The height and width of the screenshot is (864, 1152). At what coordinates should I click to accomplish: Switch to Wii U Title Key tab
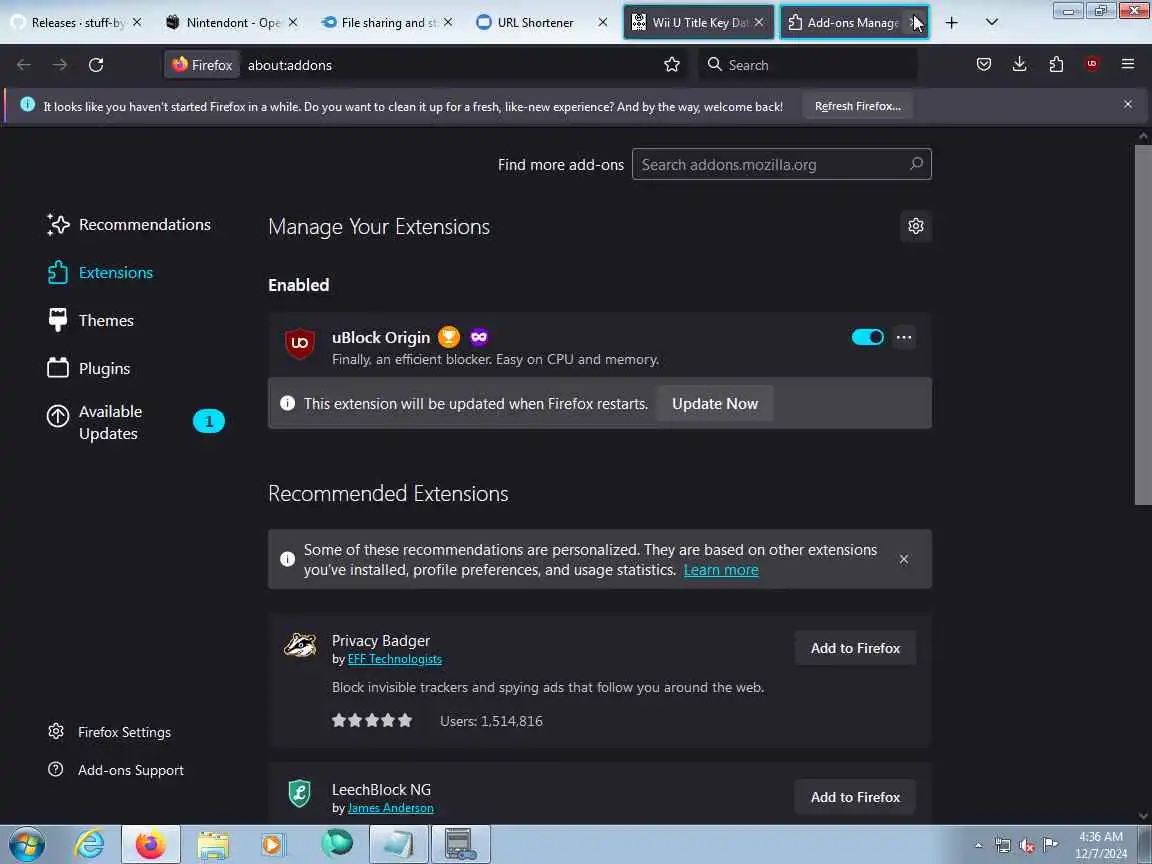click(699, 23)
